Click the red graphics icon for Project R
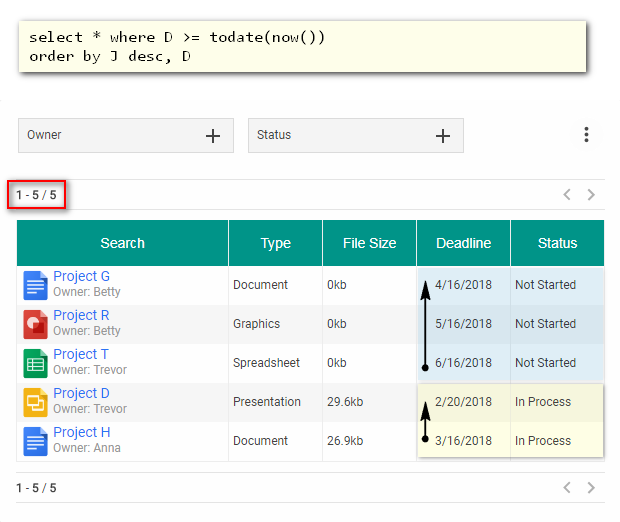 coord(36,324)
